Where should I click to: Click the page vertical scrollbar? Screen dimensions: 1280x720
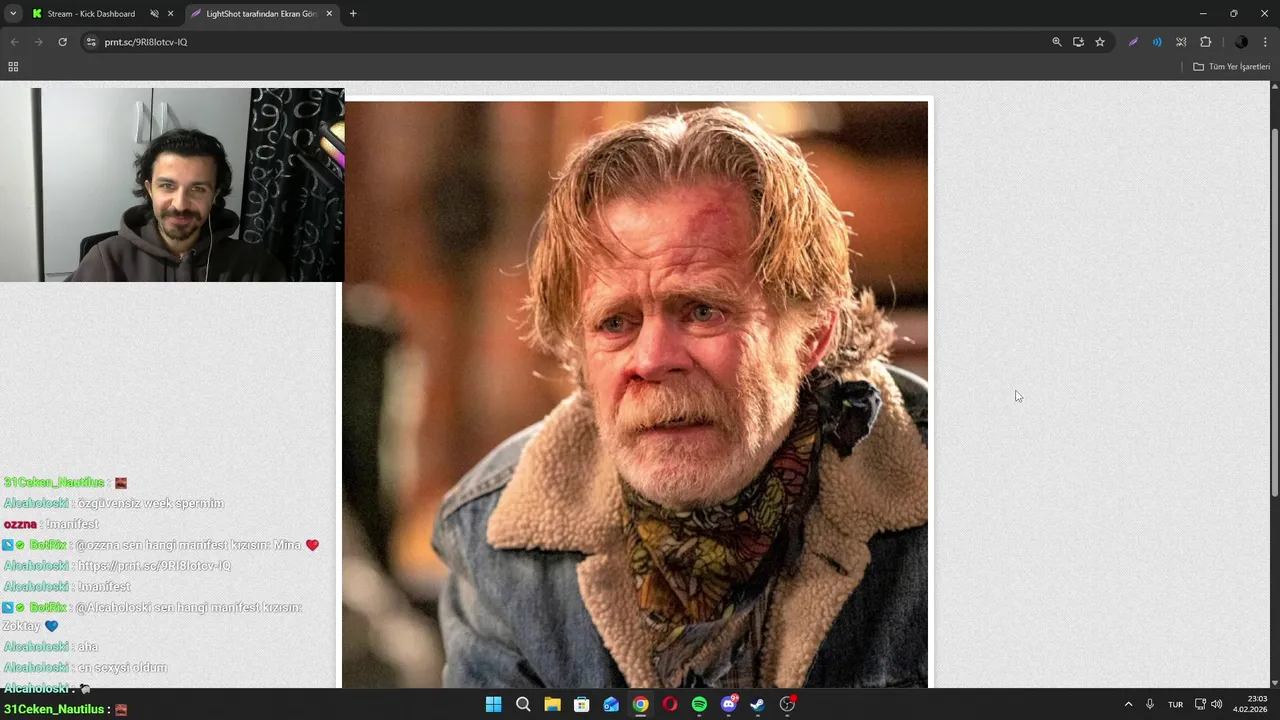point(1274,313)
